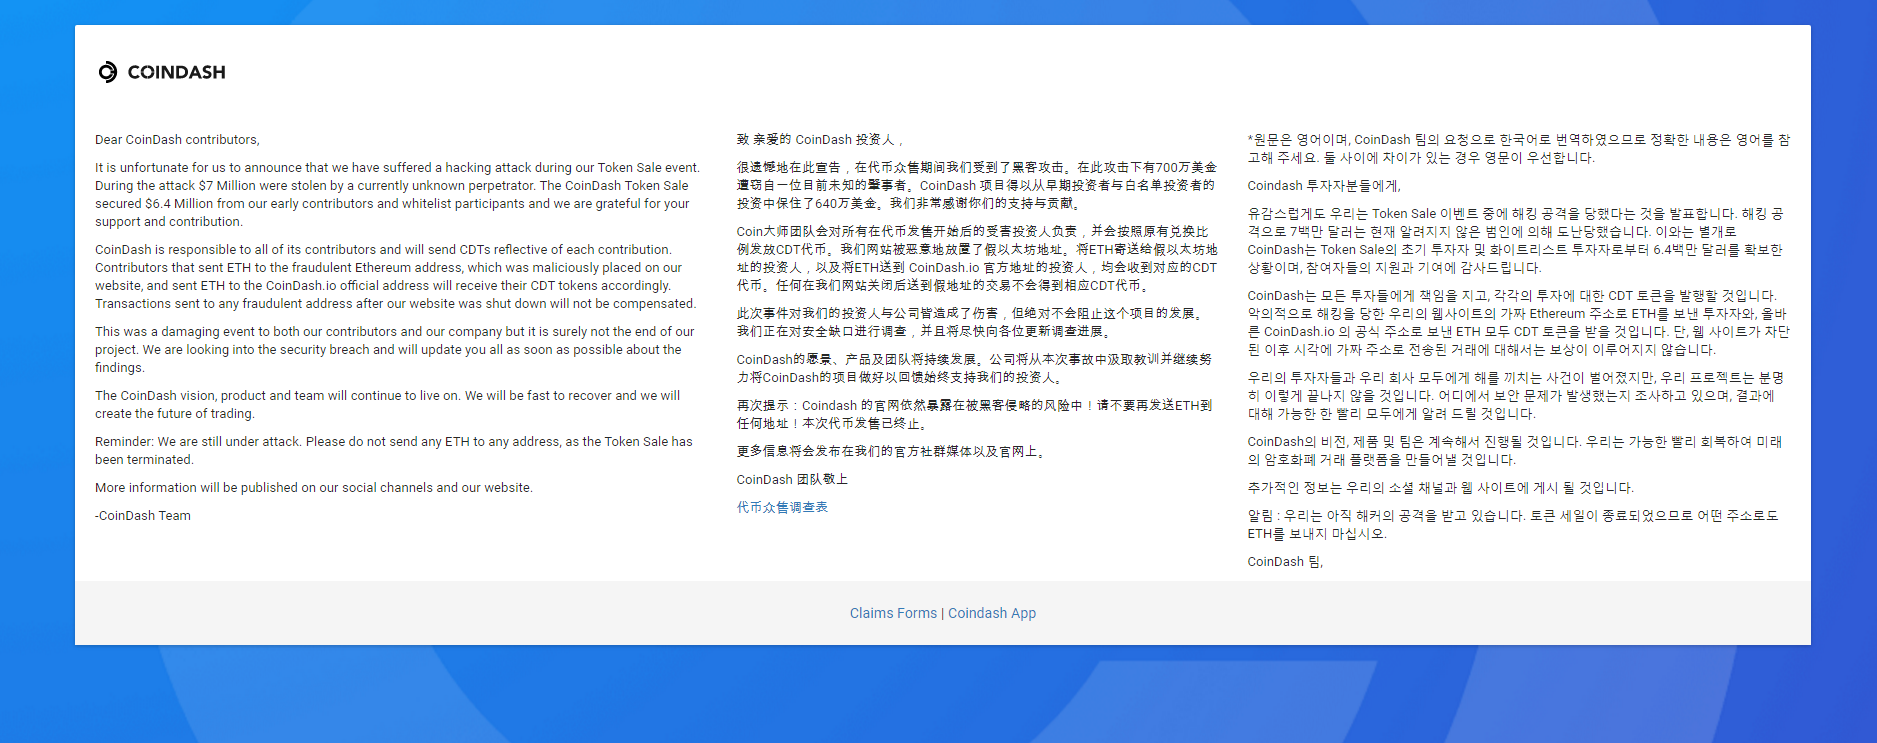Image resolution: width=1877 pixels, height=743 pixels.
Task: Click the Korean paragraph starting '알림 :'
Action: click(x=1512, y=525)
